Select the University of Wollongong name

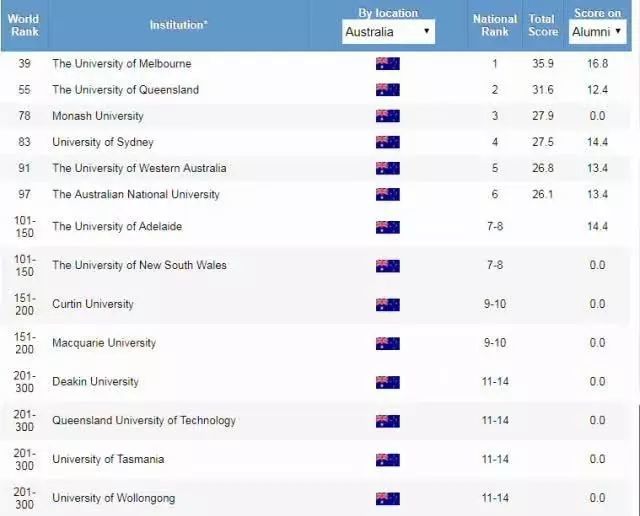(x=113, y=498)
